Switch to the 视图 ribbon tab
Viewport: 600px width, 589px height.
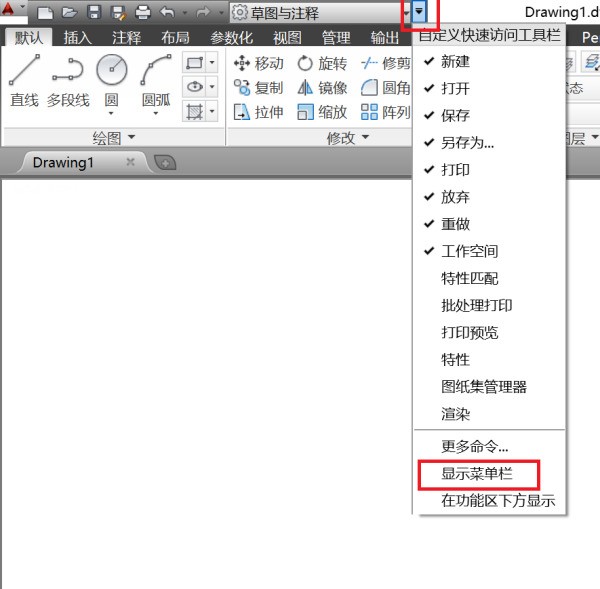pos(287,38)
